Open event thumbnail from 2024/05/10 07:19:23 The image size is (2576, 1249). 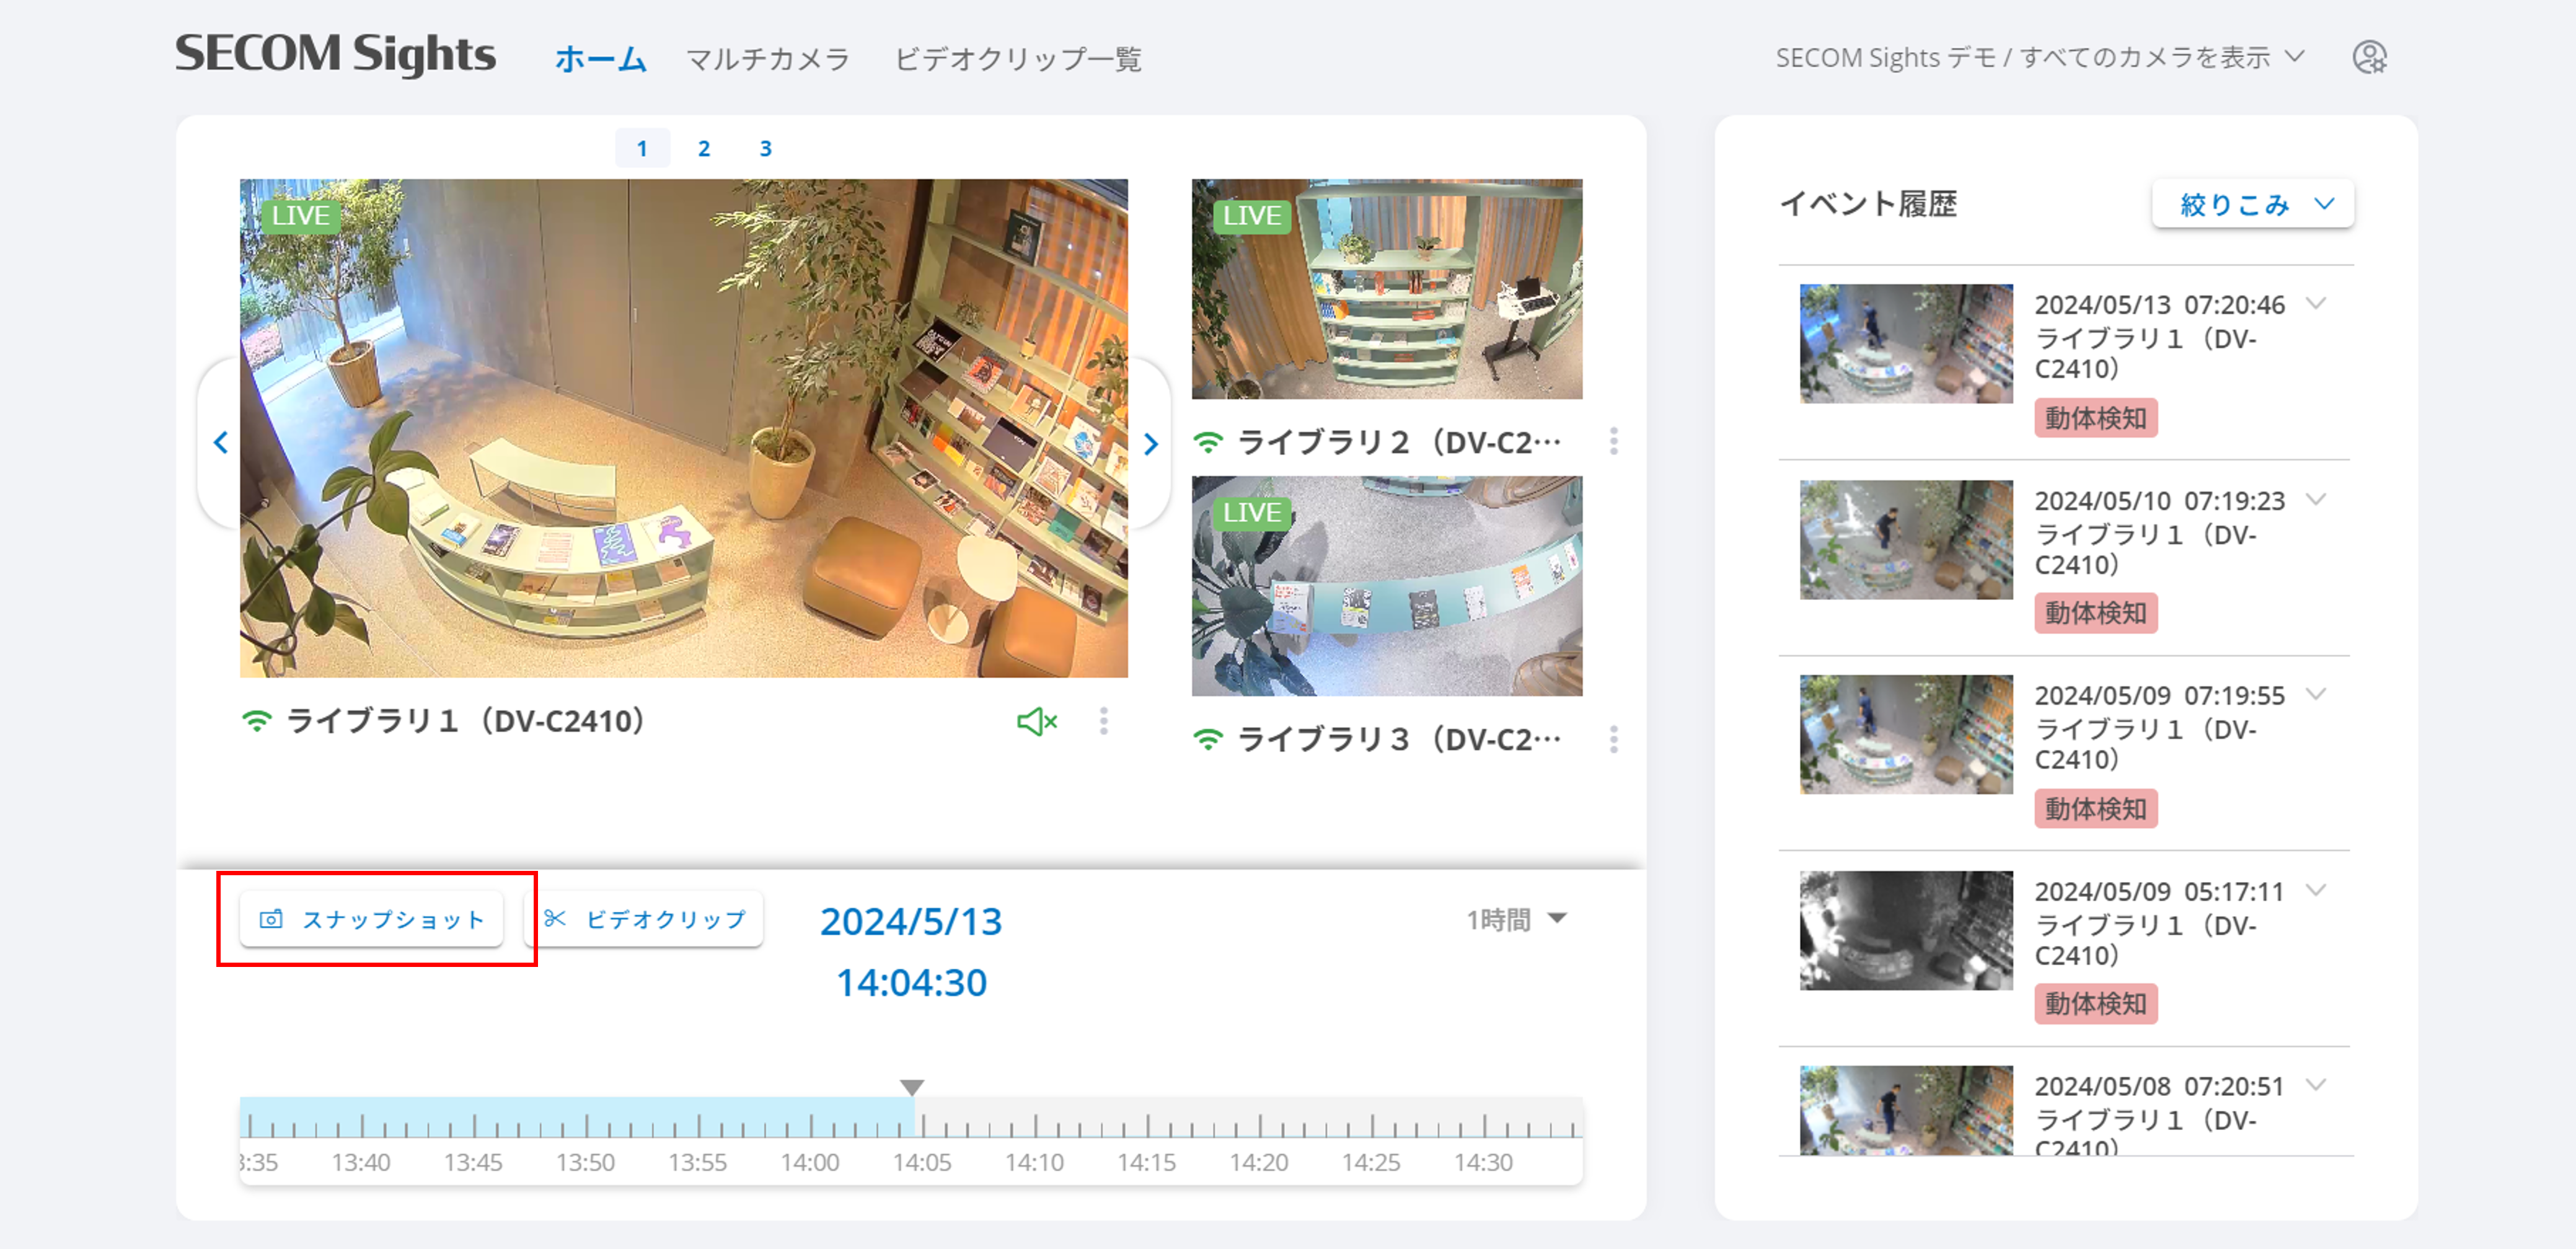point(1906,540)
